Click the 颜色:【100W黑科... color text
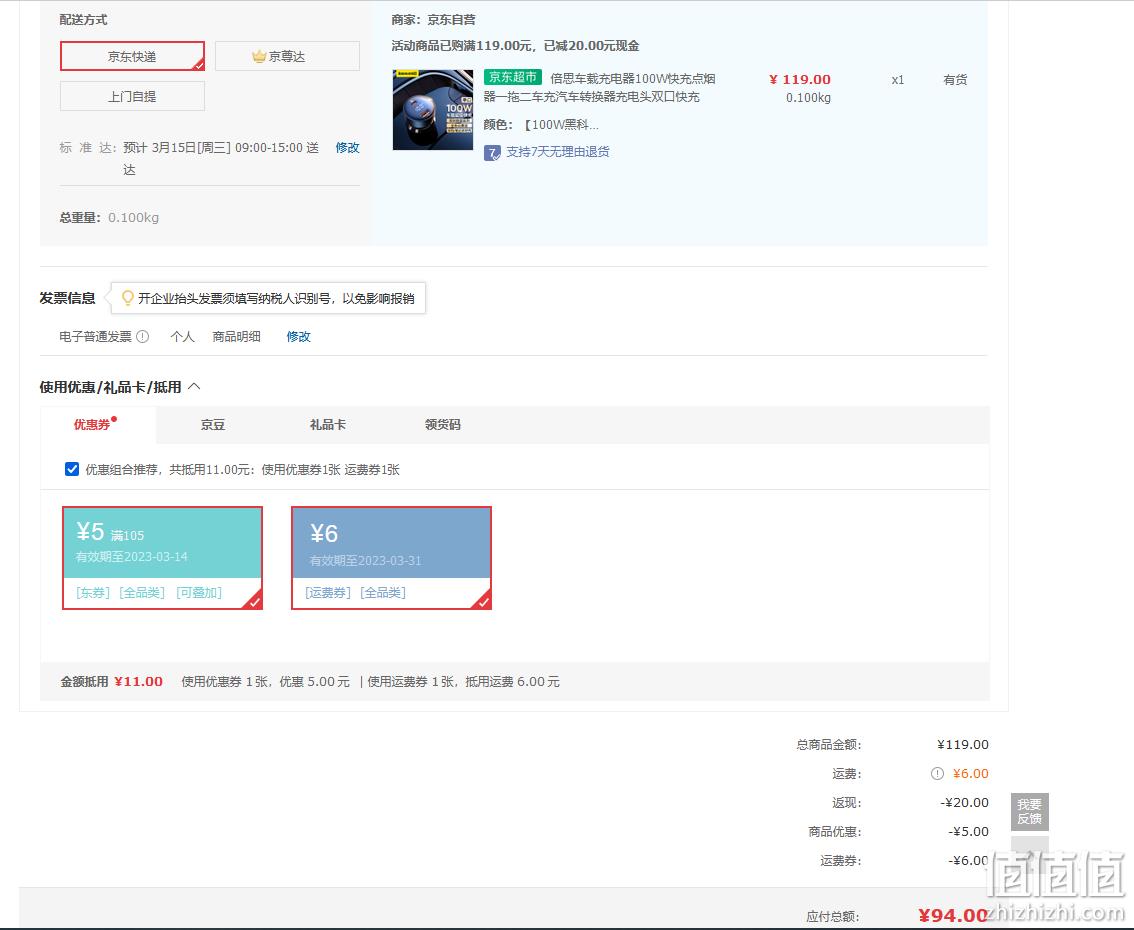 541,124
